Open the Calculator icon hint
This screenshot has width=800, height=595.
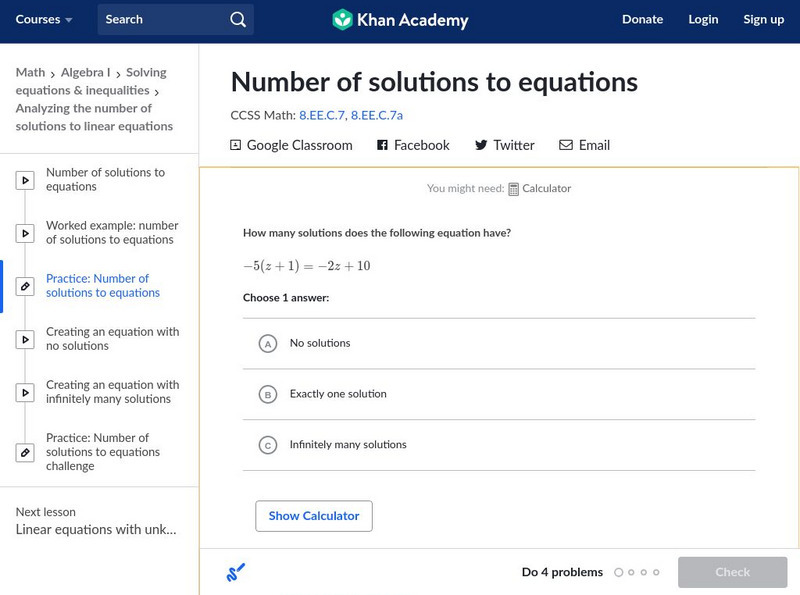pyautogui.click(x=513, y=189)
